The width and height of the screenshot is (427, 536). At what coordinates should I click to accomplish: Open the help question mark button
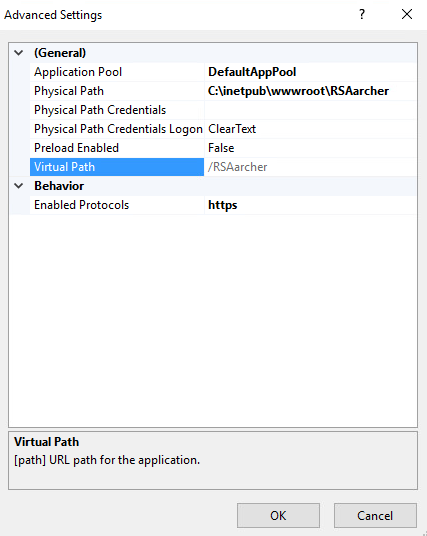pyautogui.click(x=362, y=14)
